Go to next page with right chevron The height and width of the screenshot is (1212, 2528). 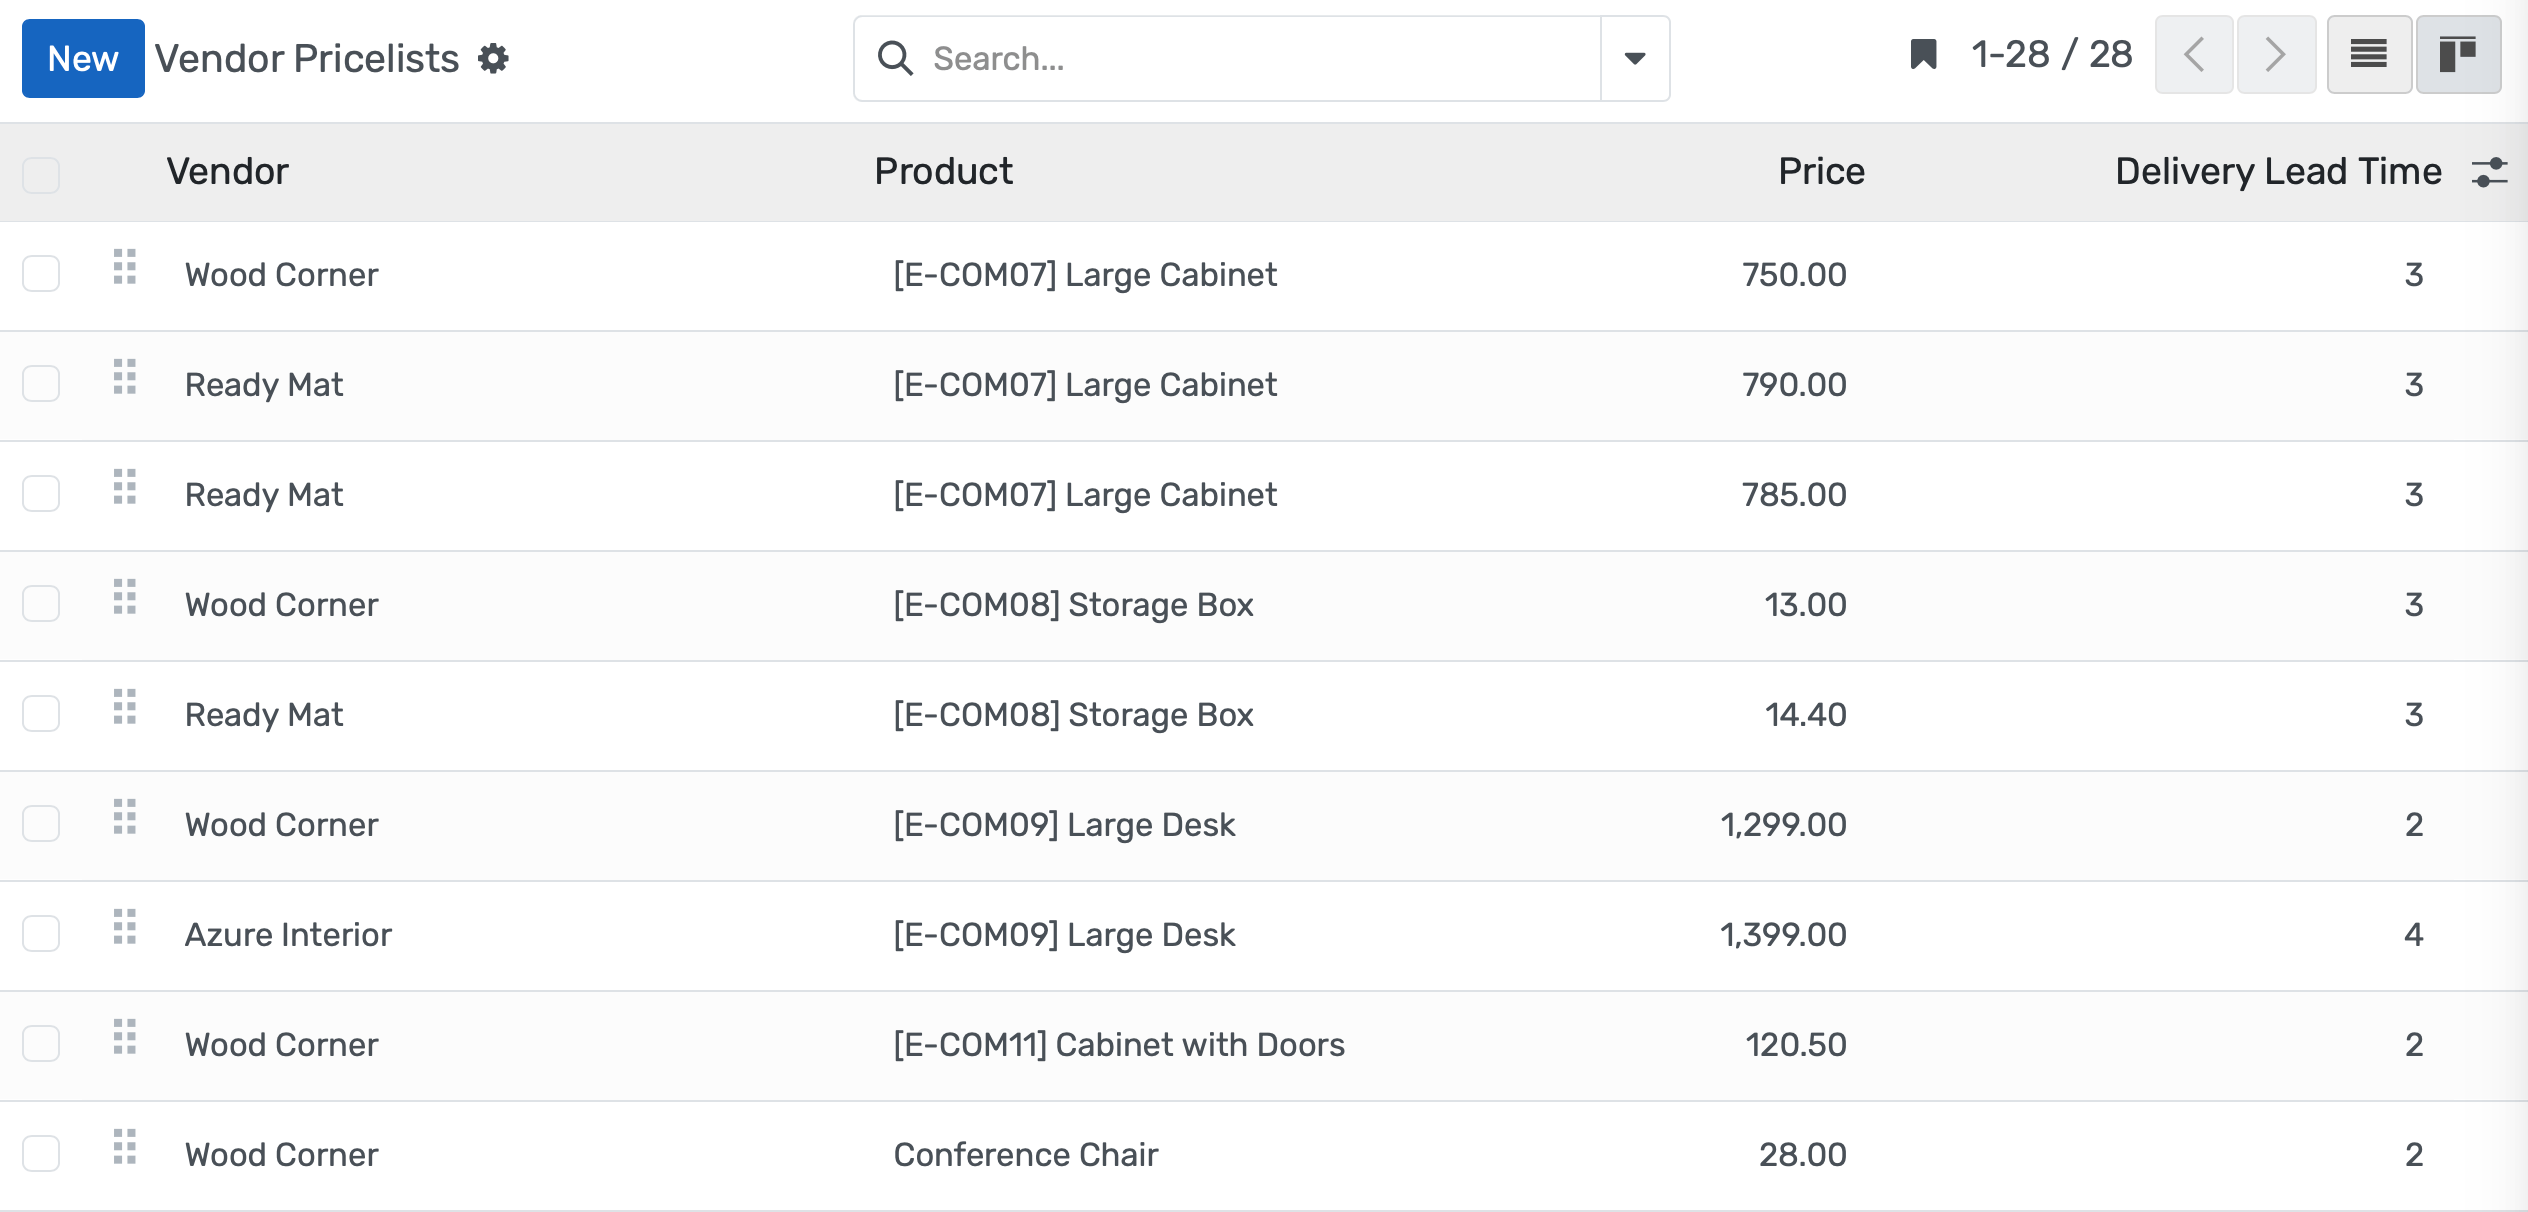(x=2275, y=54)
